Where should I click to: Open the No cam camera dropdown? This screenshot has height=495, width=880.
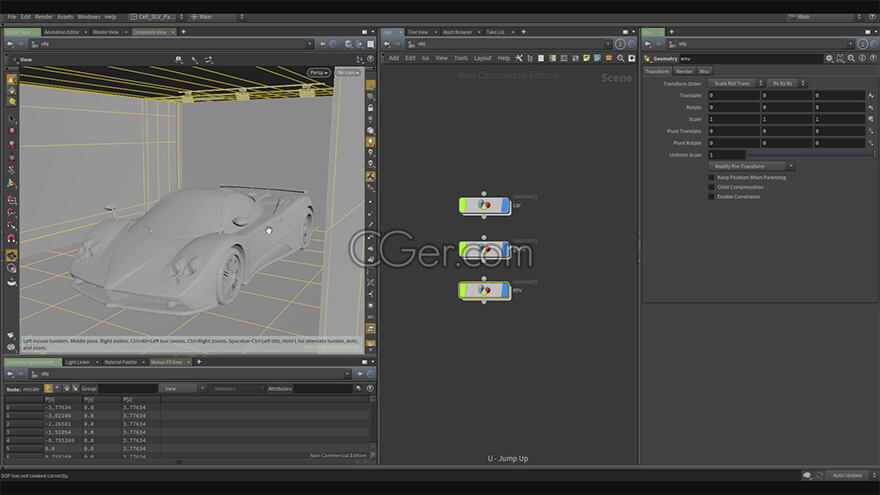point(348,72)
